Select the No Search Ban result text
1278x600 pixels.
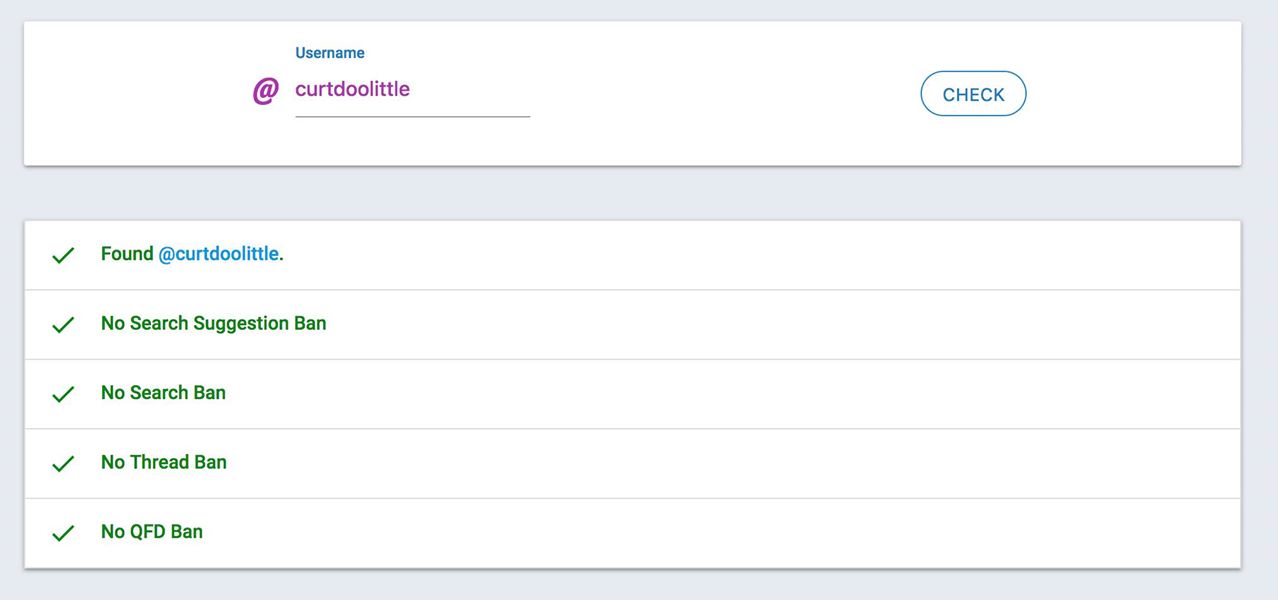pyautogui.click(x=163, y=393)
